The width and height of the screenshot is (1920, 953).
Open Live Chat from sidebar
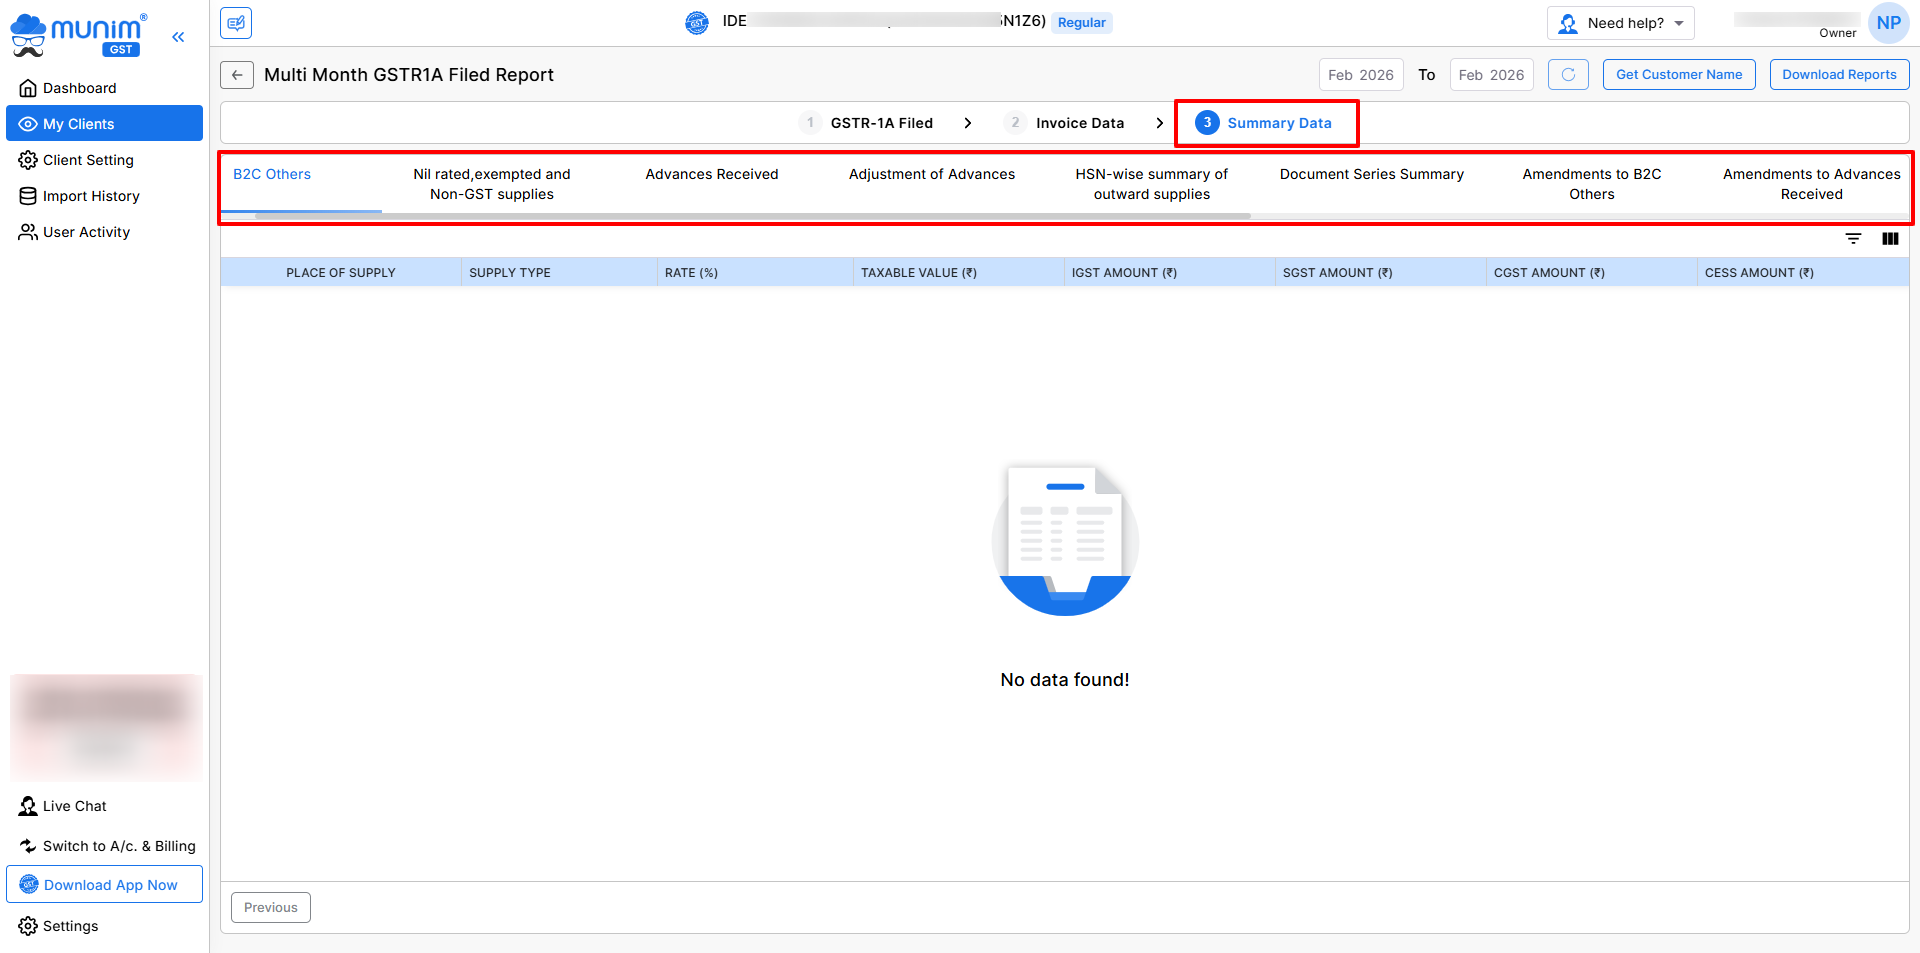point(74,806)
